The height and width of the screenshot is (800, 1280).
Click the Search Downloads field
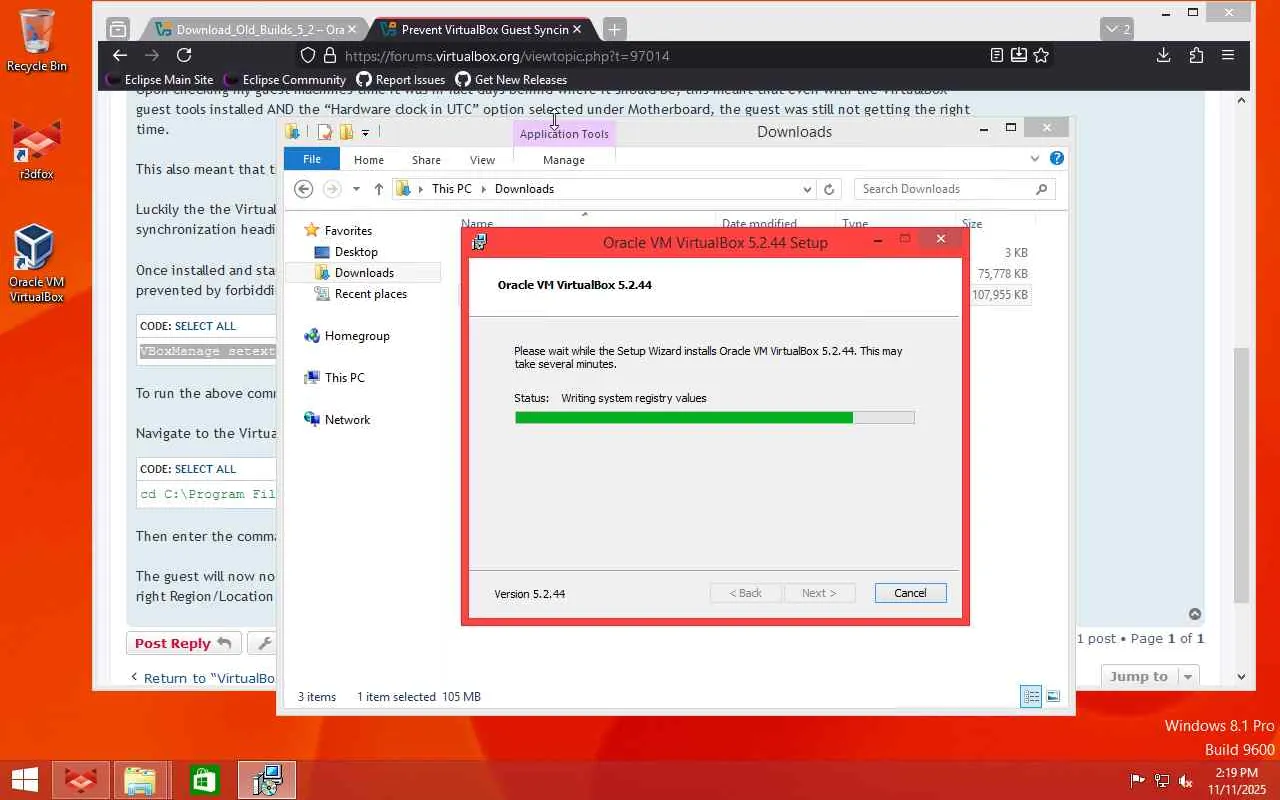[x=954, y=189]
